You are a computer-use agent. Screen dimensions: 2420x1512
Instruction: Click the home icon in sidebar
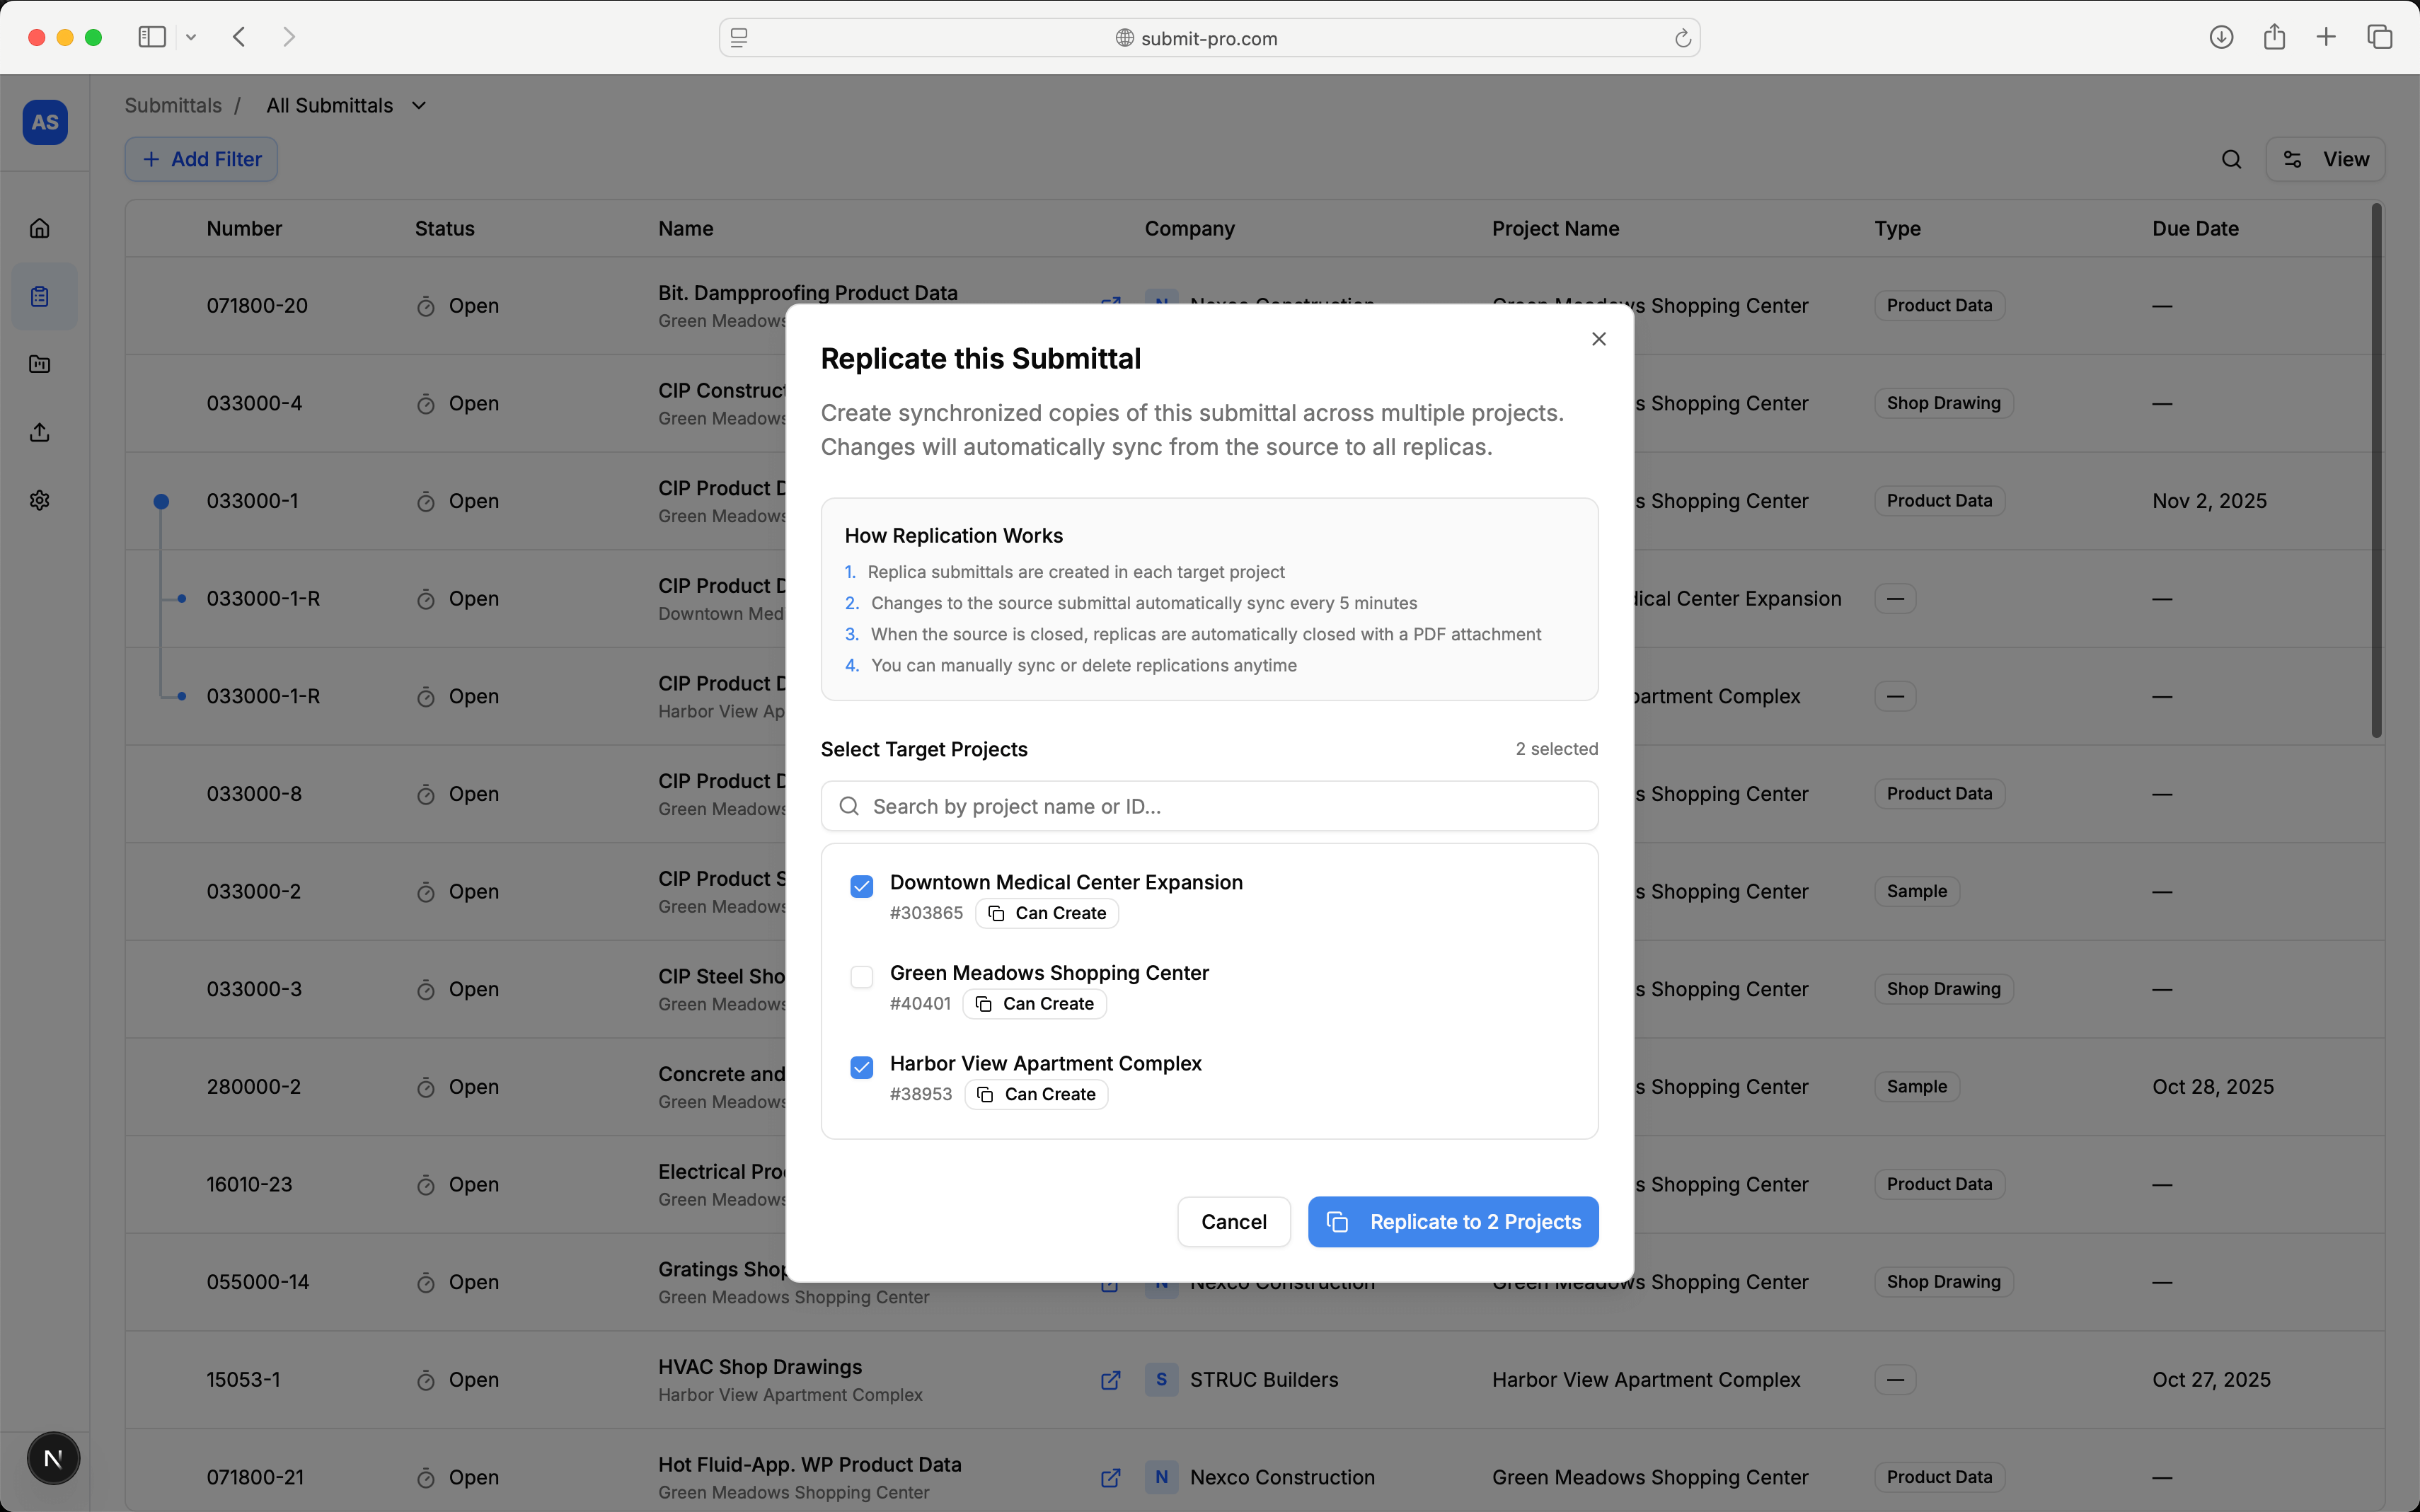[40, 228]
